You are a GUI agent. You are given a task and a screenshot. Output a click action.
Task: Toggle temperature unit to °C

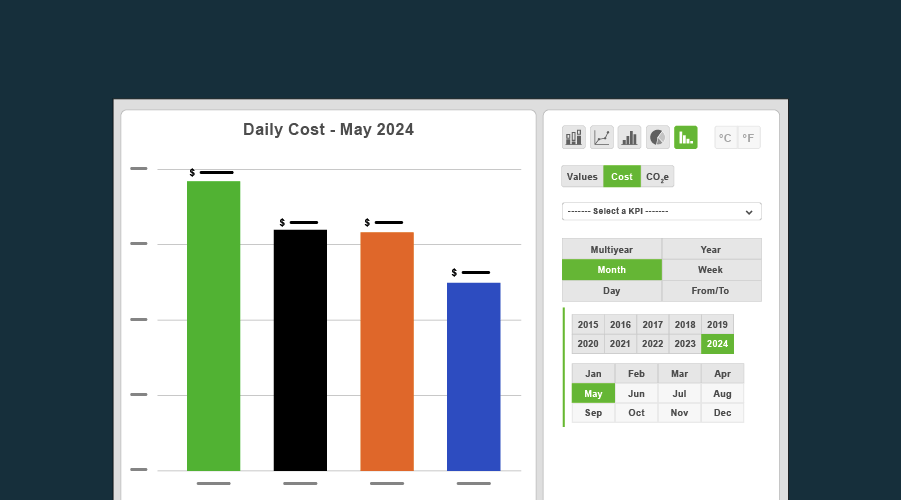(x=726, y=137)
